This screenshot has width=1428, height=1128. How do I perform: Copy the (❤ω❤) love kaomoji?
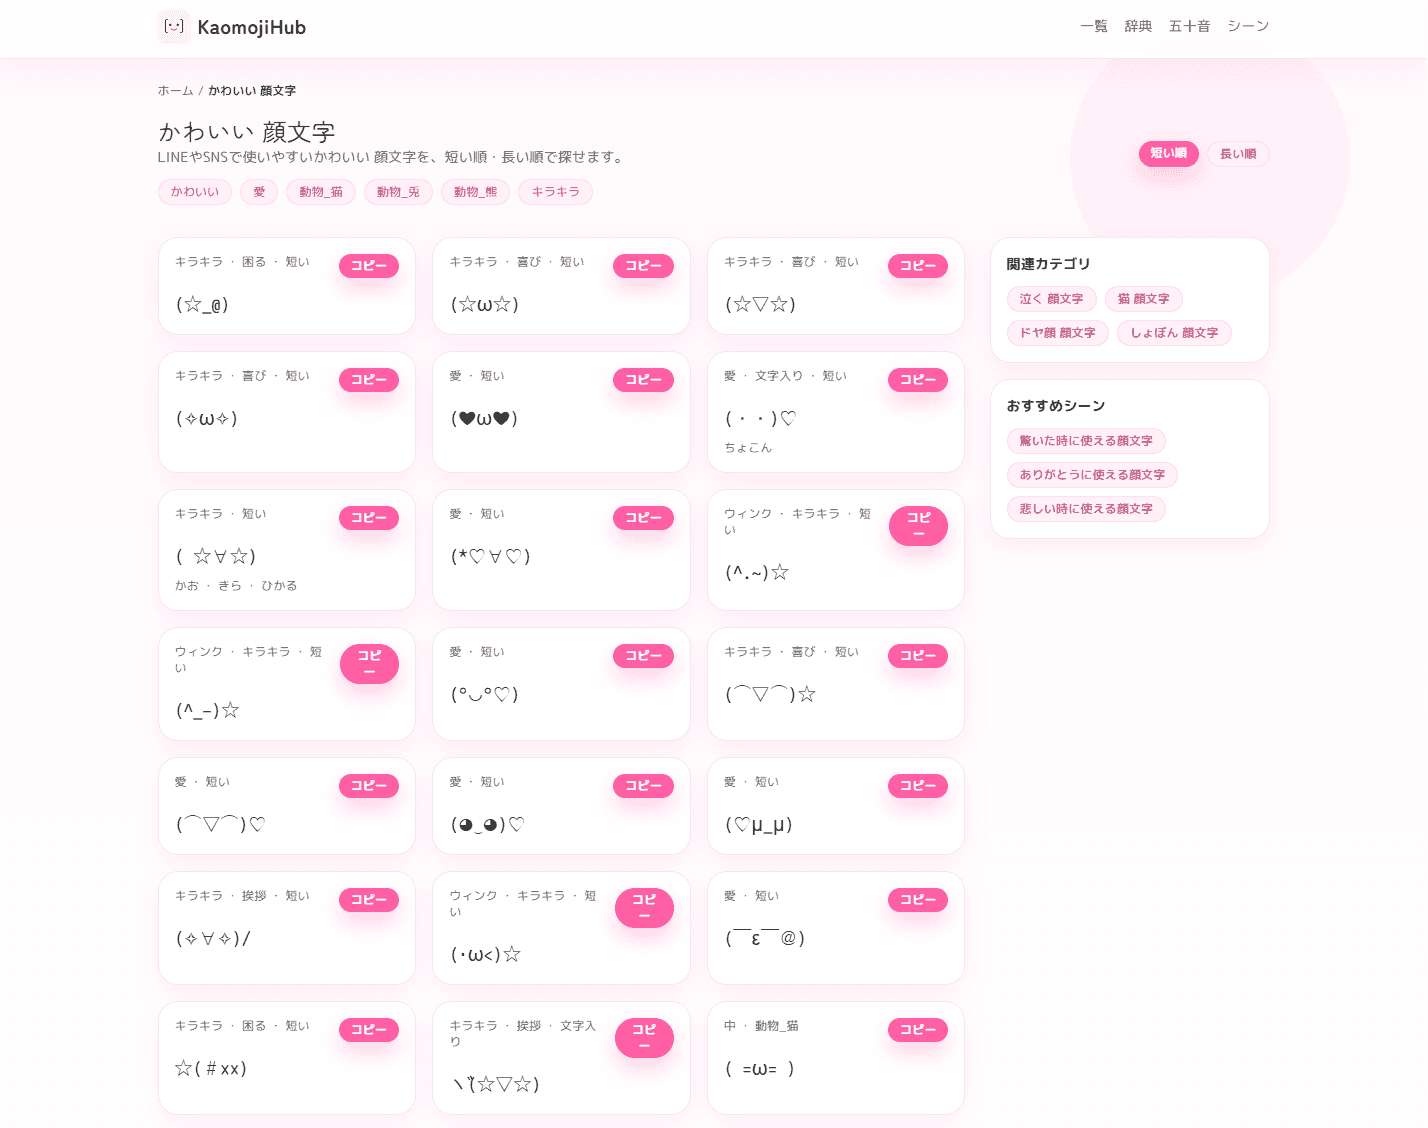point(643,380)
